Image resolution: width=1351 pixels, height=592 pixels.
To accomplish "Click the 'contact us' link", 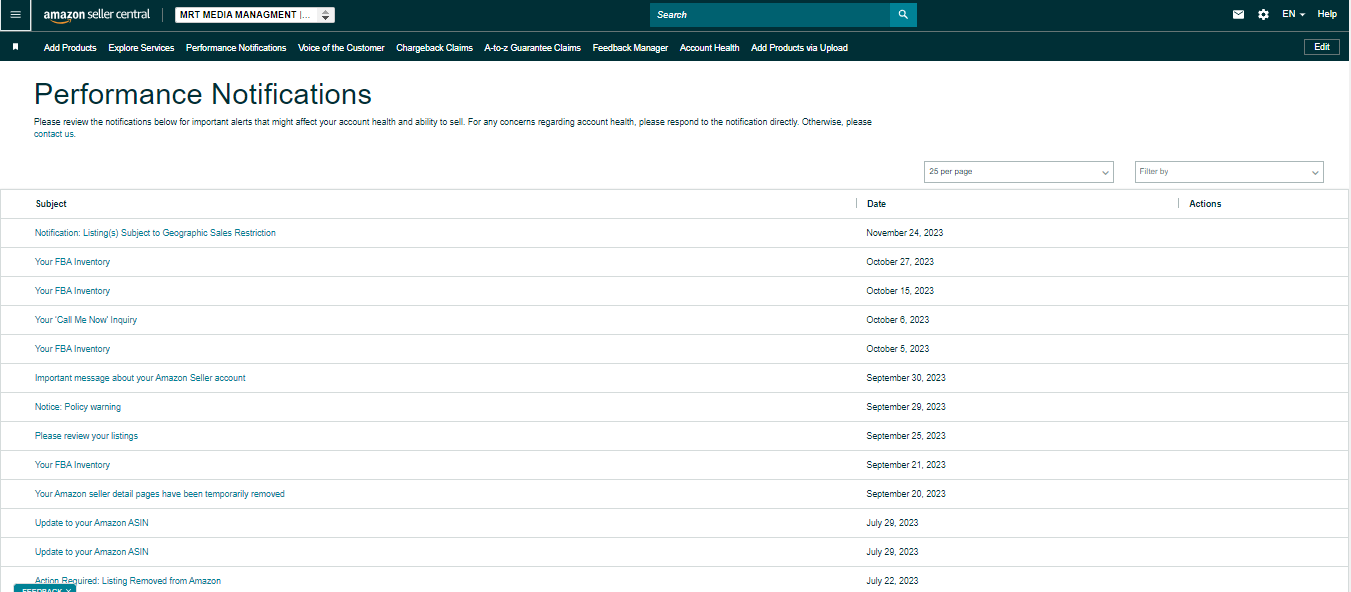I will point(54,134).
